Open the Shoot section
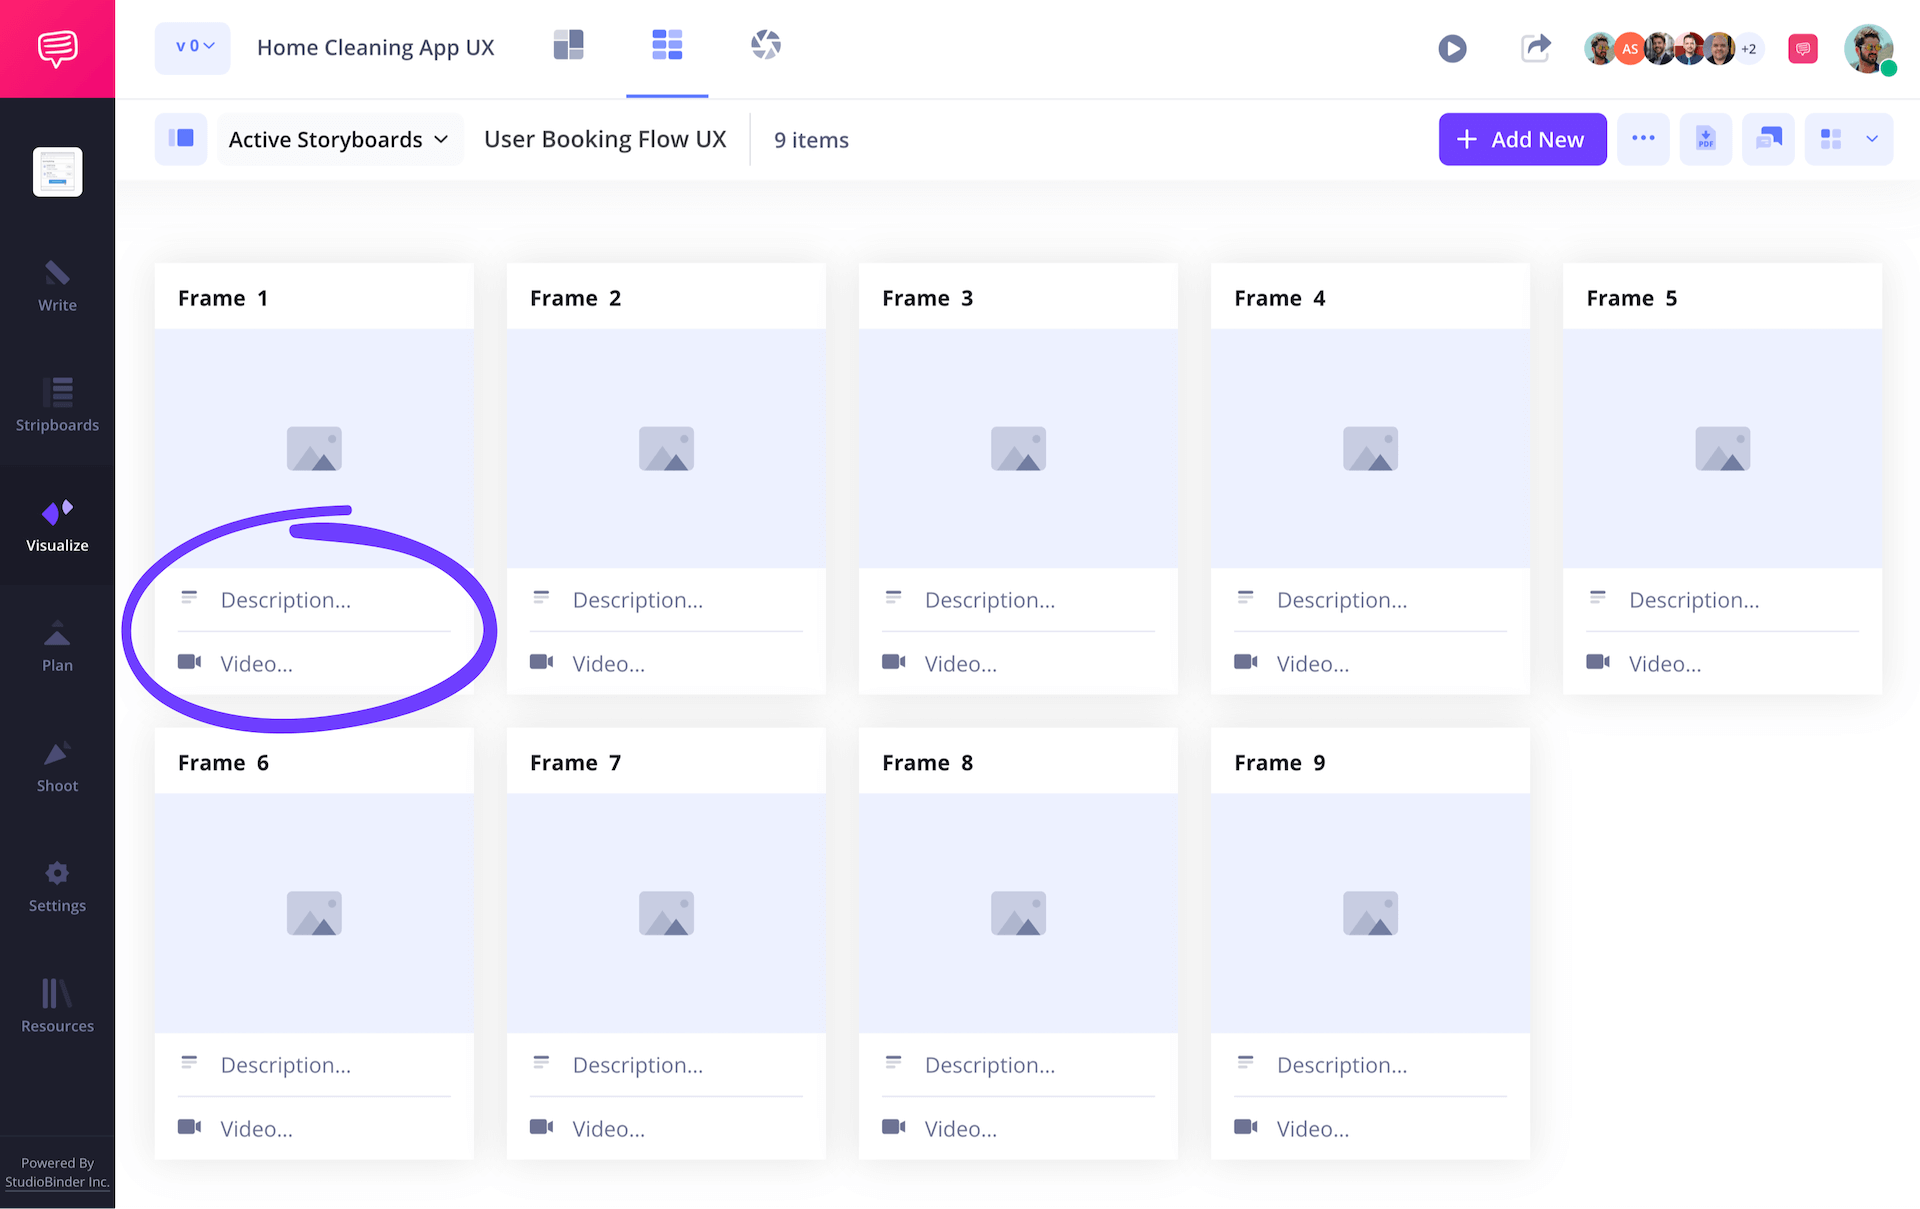Image resolution: width=1920 pixels, height=1209 pixels. tap(57, 765)
